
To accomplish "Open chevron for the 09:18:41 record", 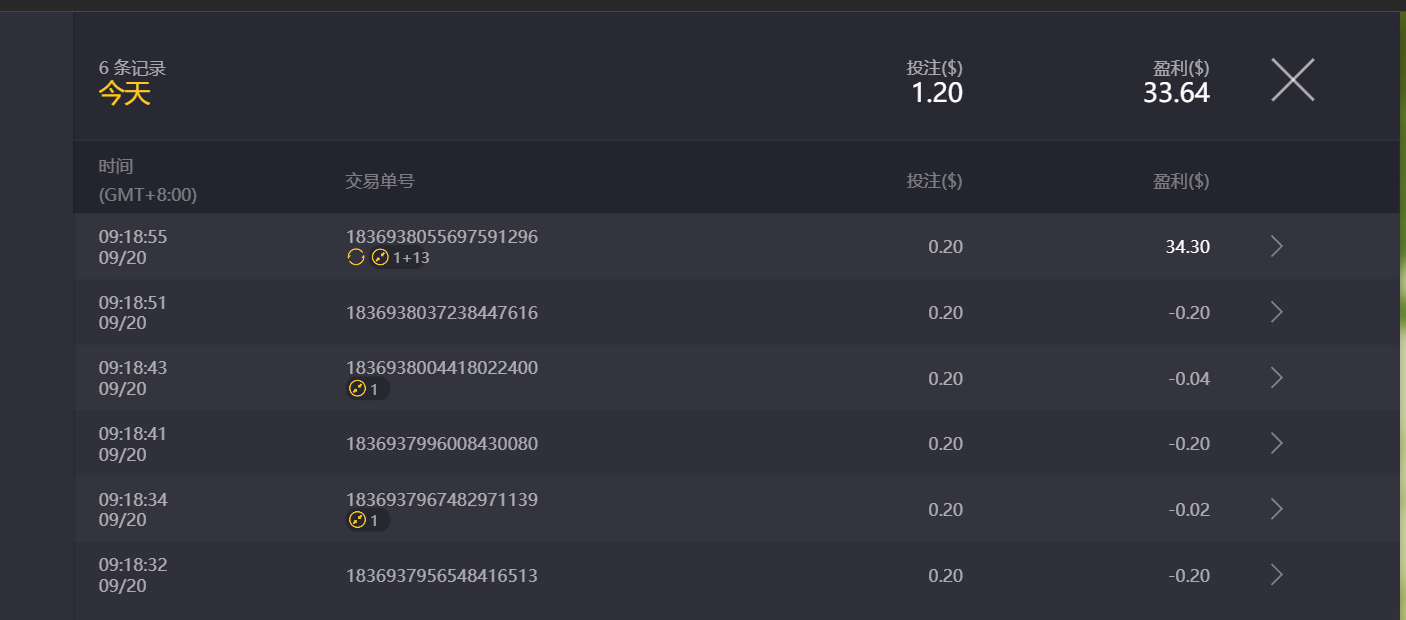I will 1276,444.
